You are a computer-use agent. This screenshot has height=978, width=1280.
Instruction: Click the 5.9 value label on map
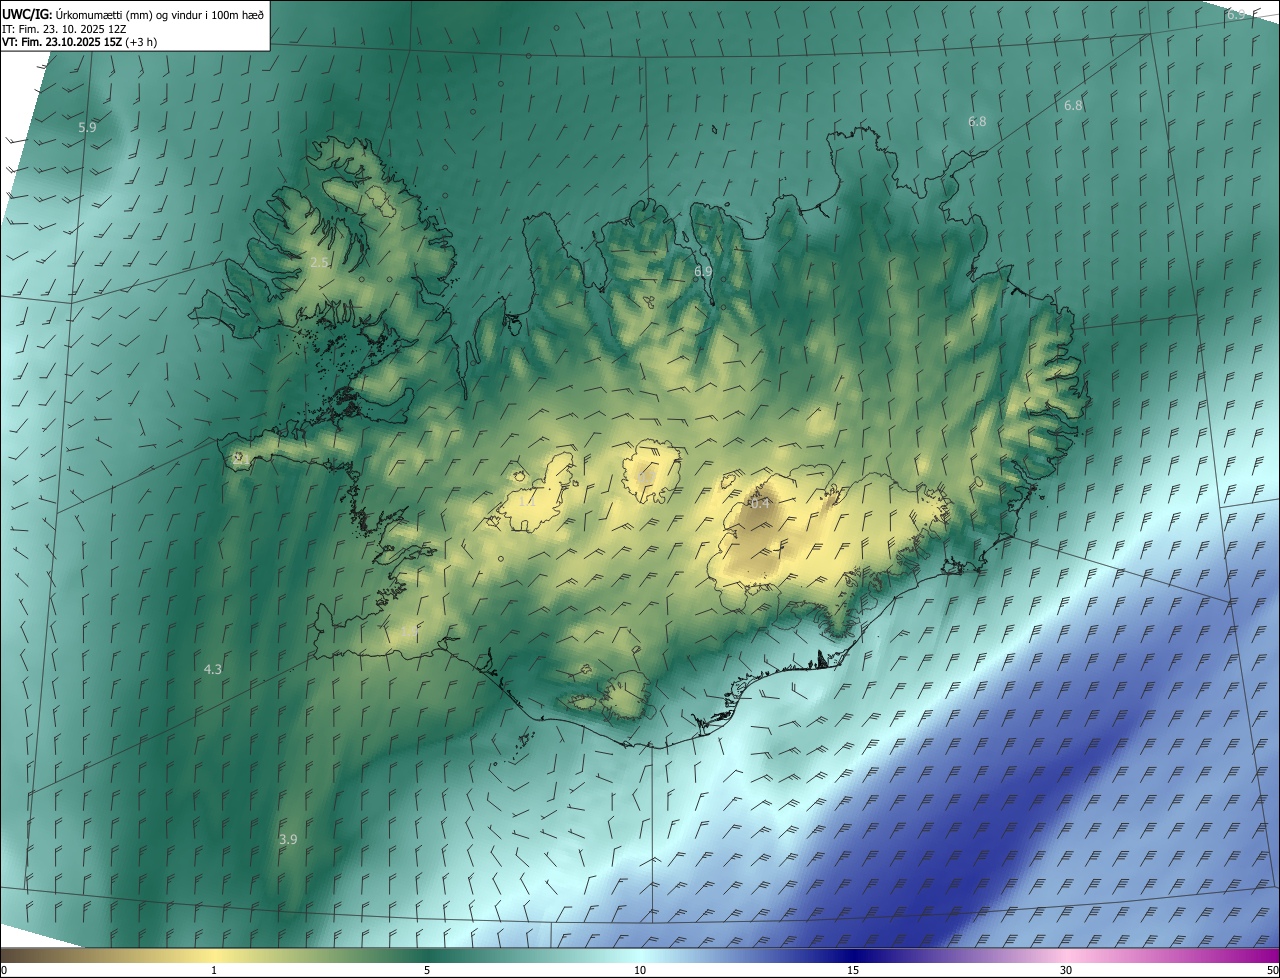pos(87,127)
